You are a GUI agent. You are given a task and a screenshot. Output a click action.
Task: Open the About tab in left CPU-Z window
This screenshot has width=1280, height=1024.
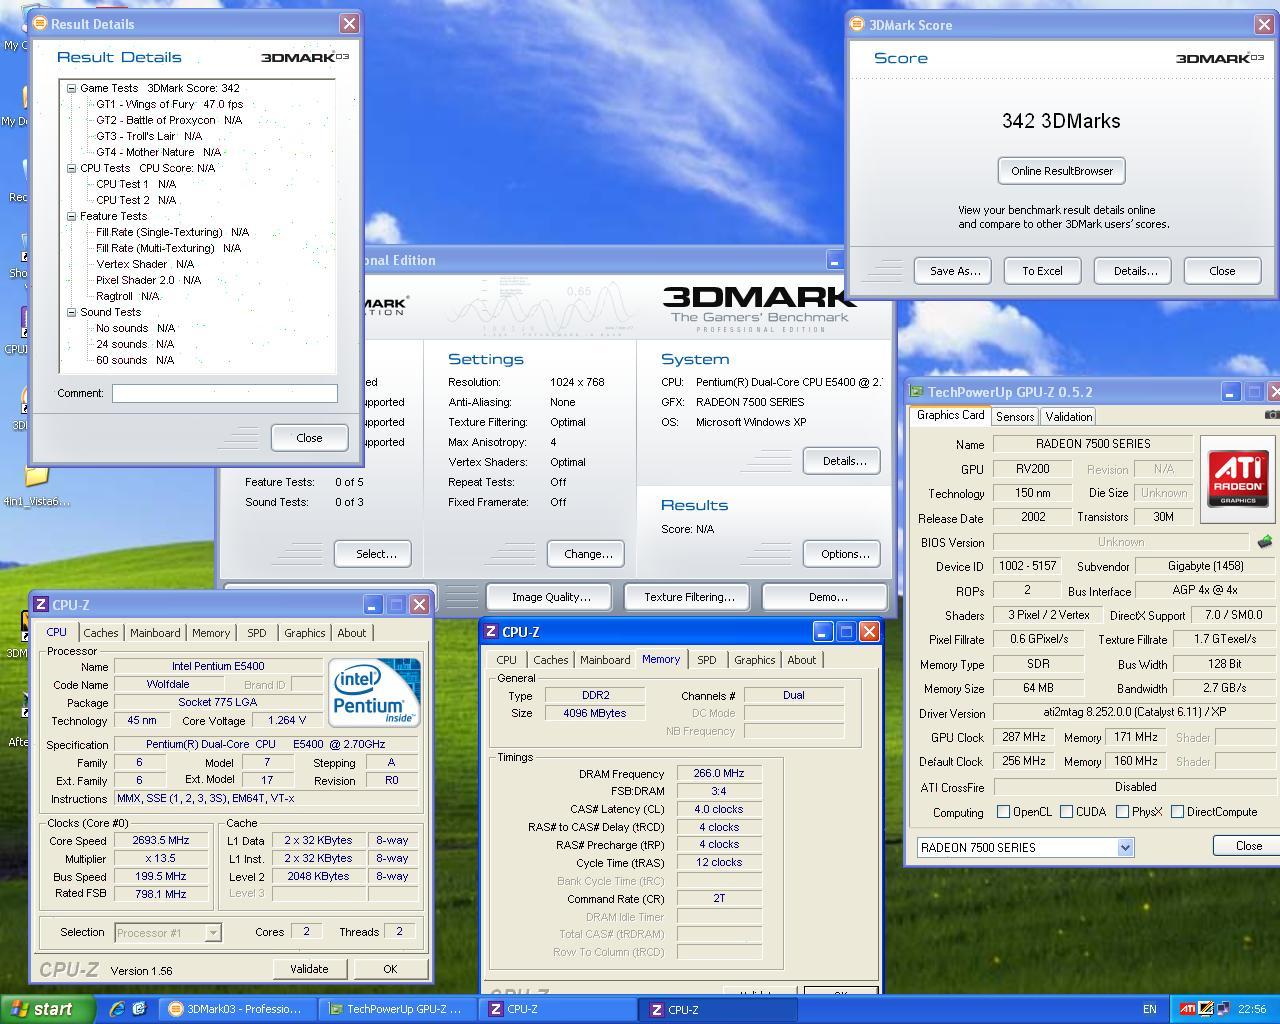(x=351, y=633)
